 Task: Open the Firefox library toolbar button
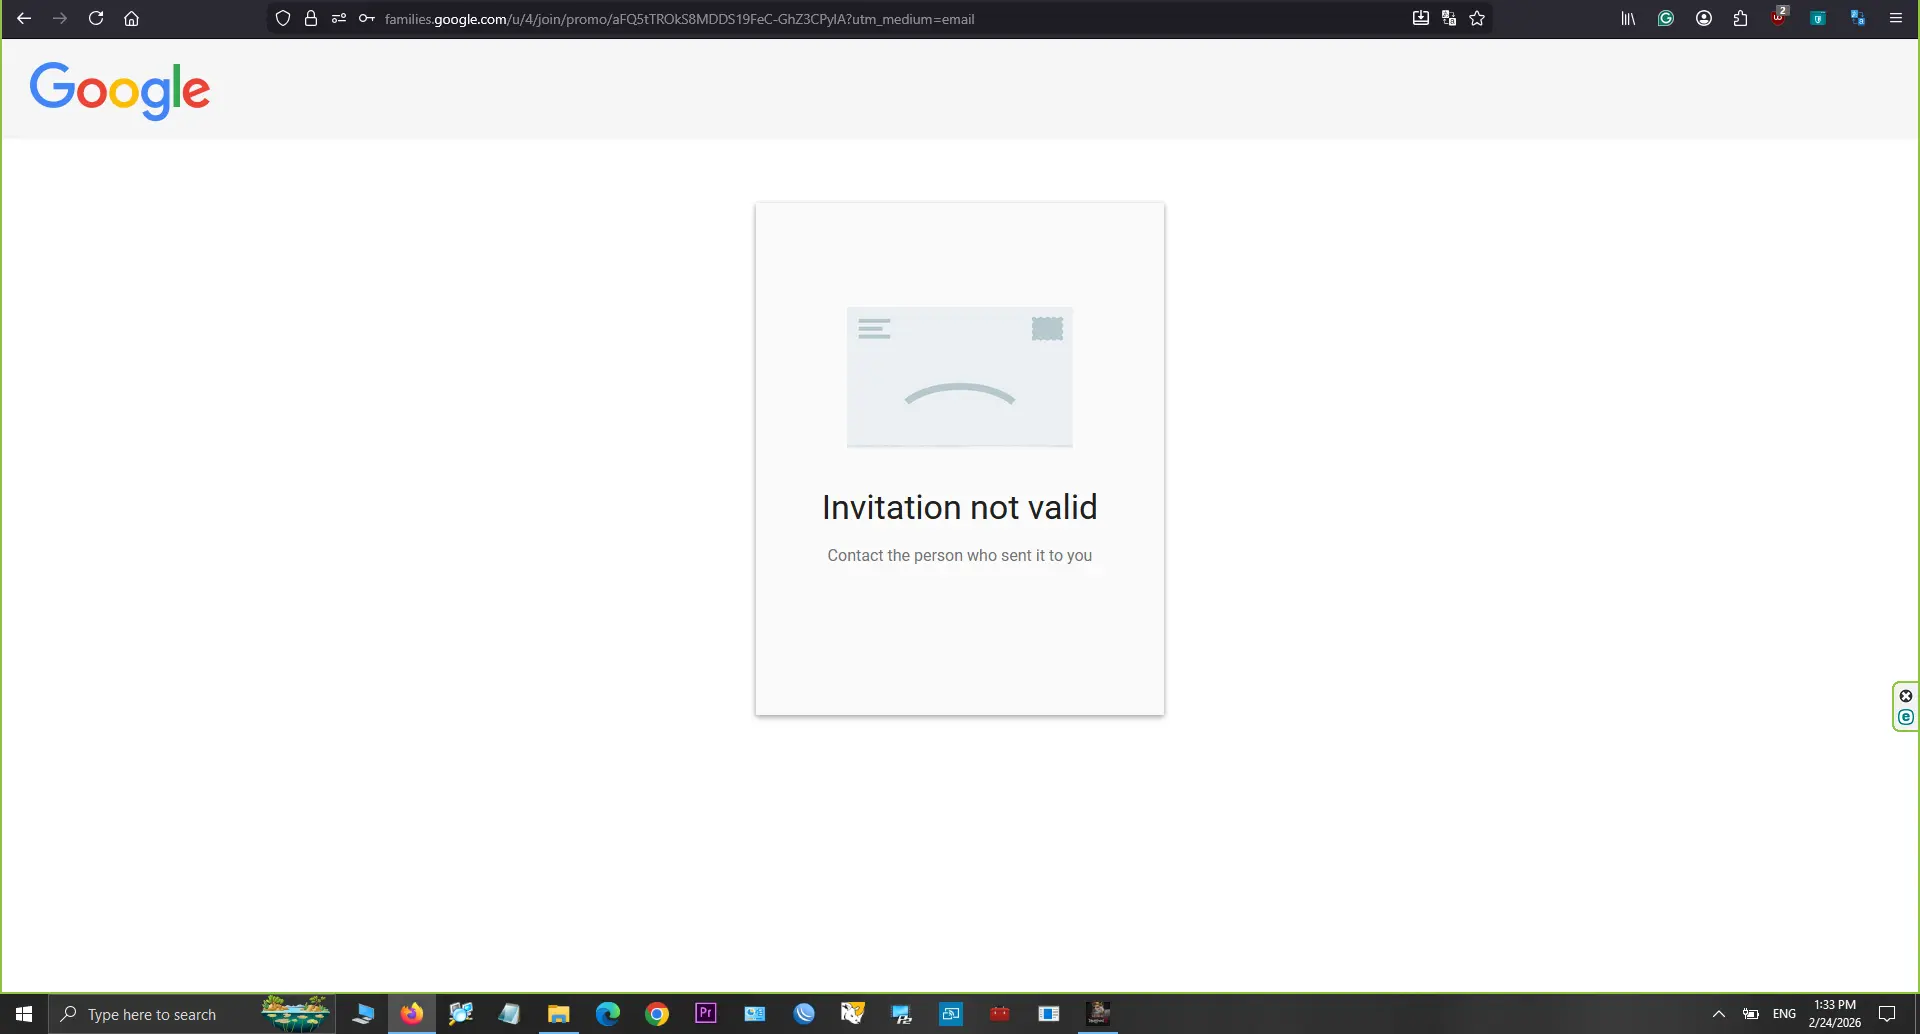pyautogui.click(x=1628, y=18)
